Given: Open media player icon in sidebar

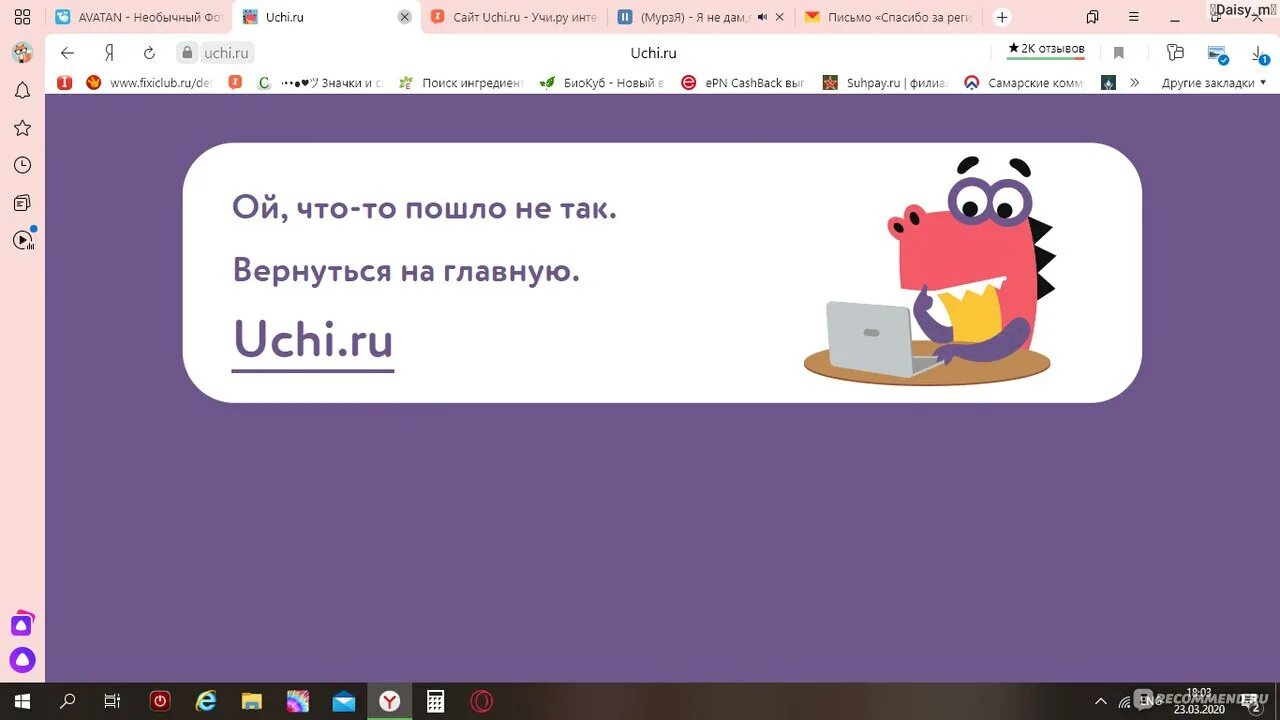Looking at the screenshot, I should tap(23, 240).
